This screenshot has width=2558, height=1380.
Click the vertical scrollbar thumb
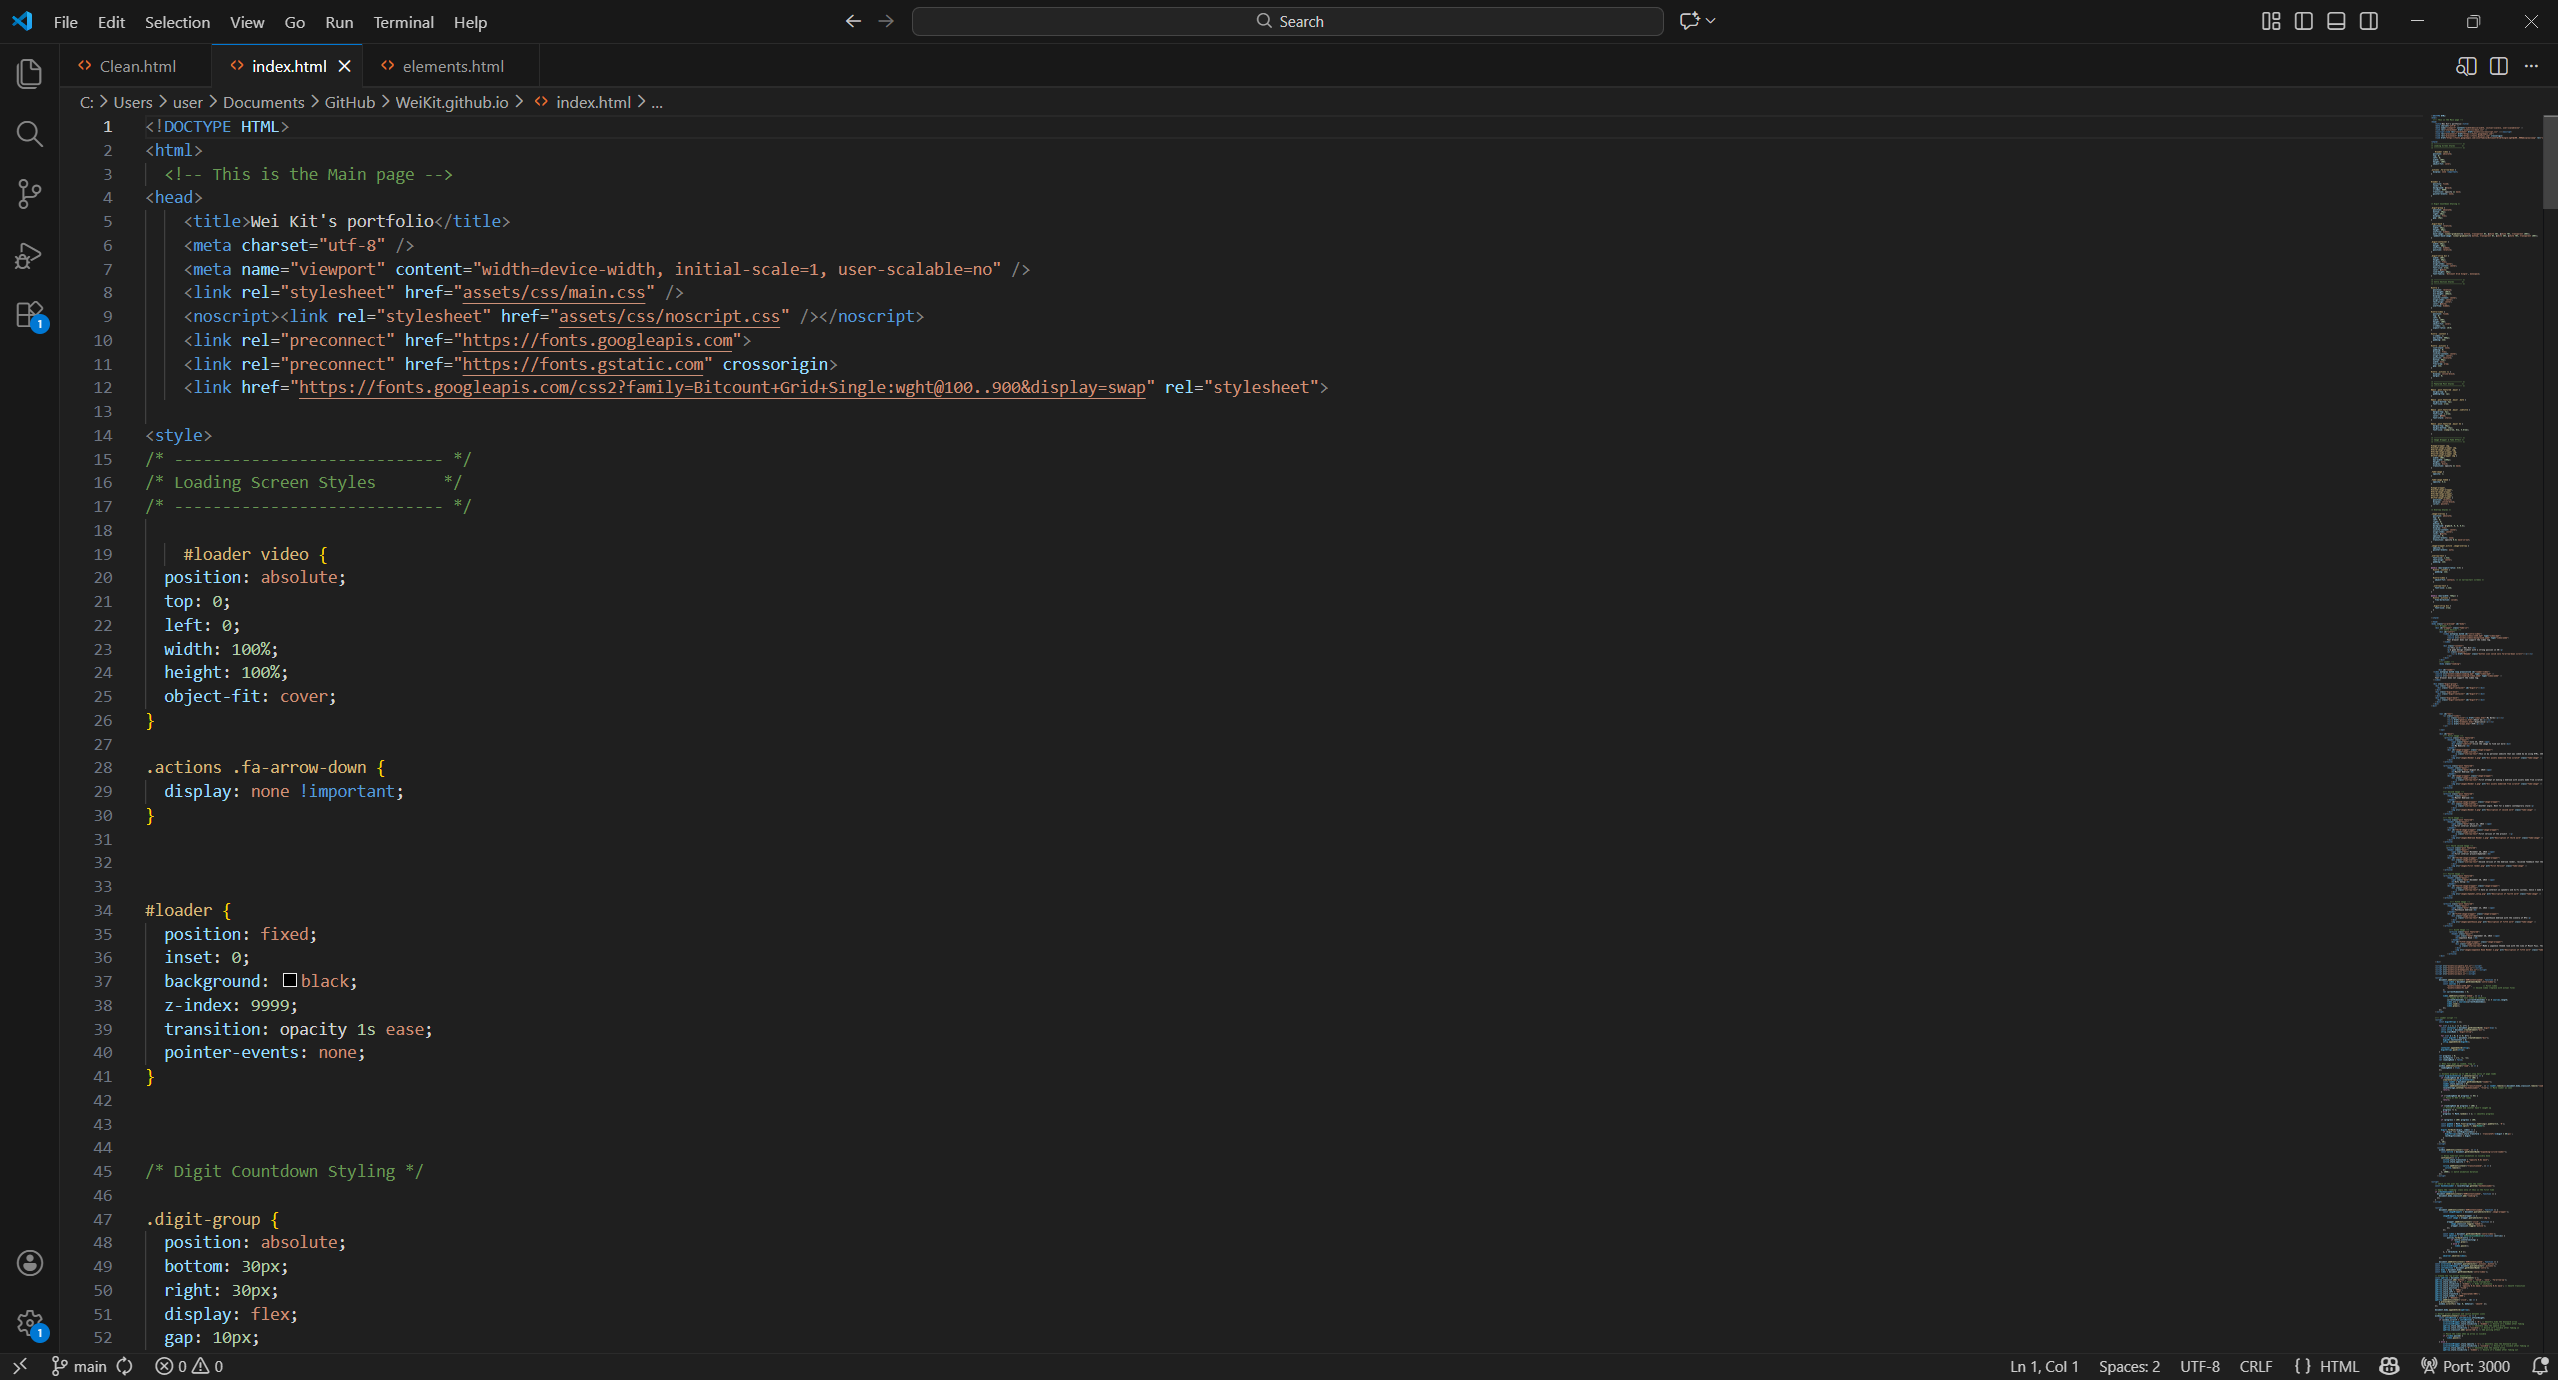pyautogui.click(x=2550, y=162)
